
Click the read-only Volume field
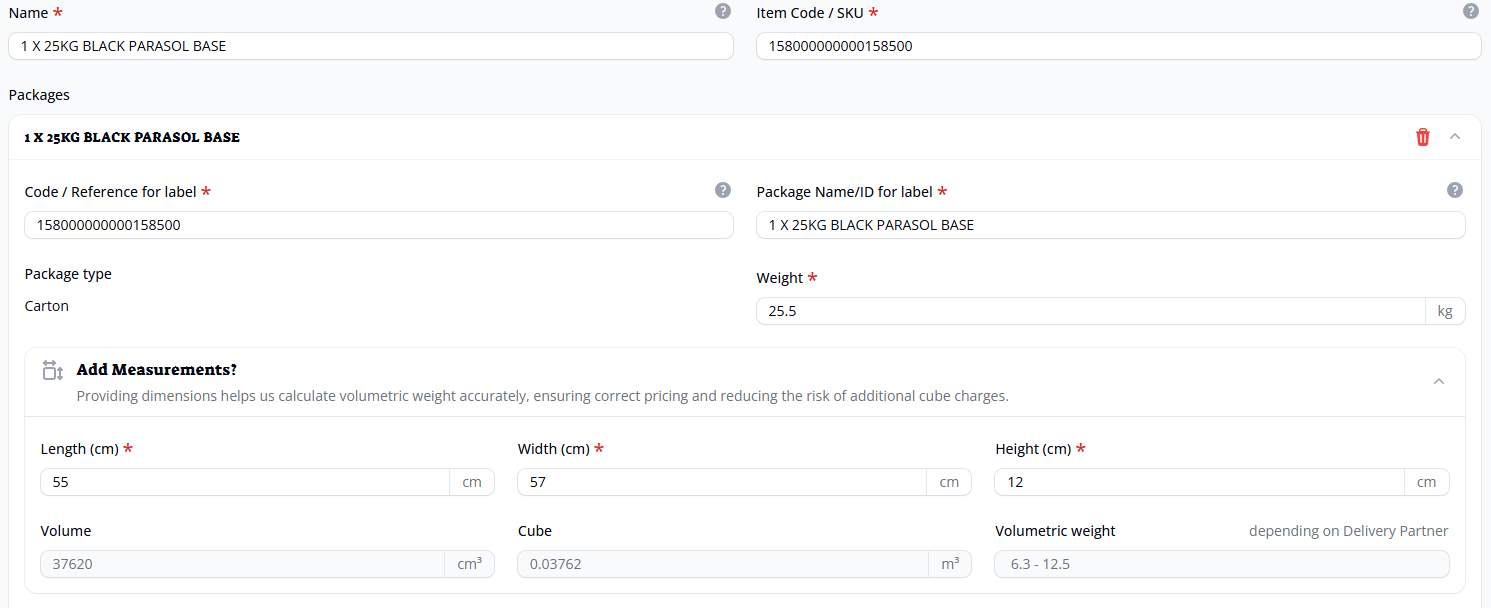(x=242, y=564)
